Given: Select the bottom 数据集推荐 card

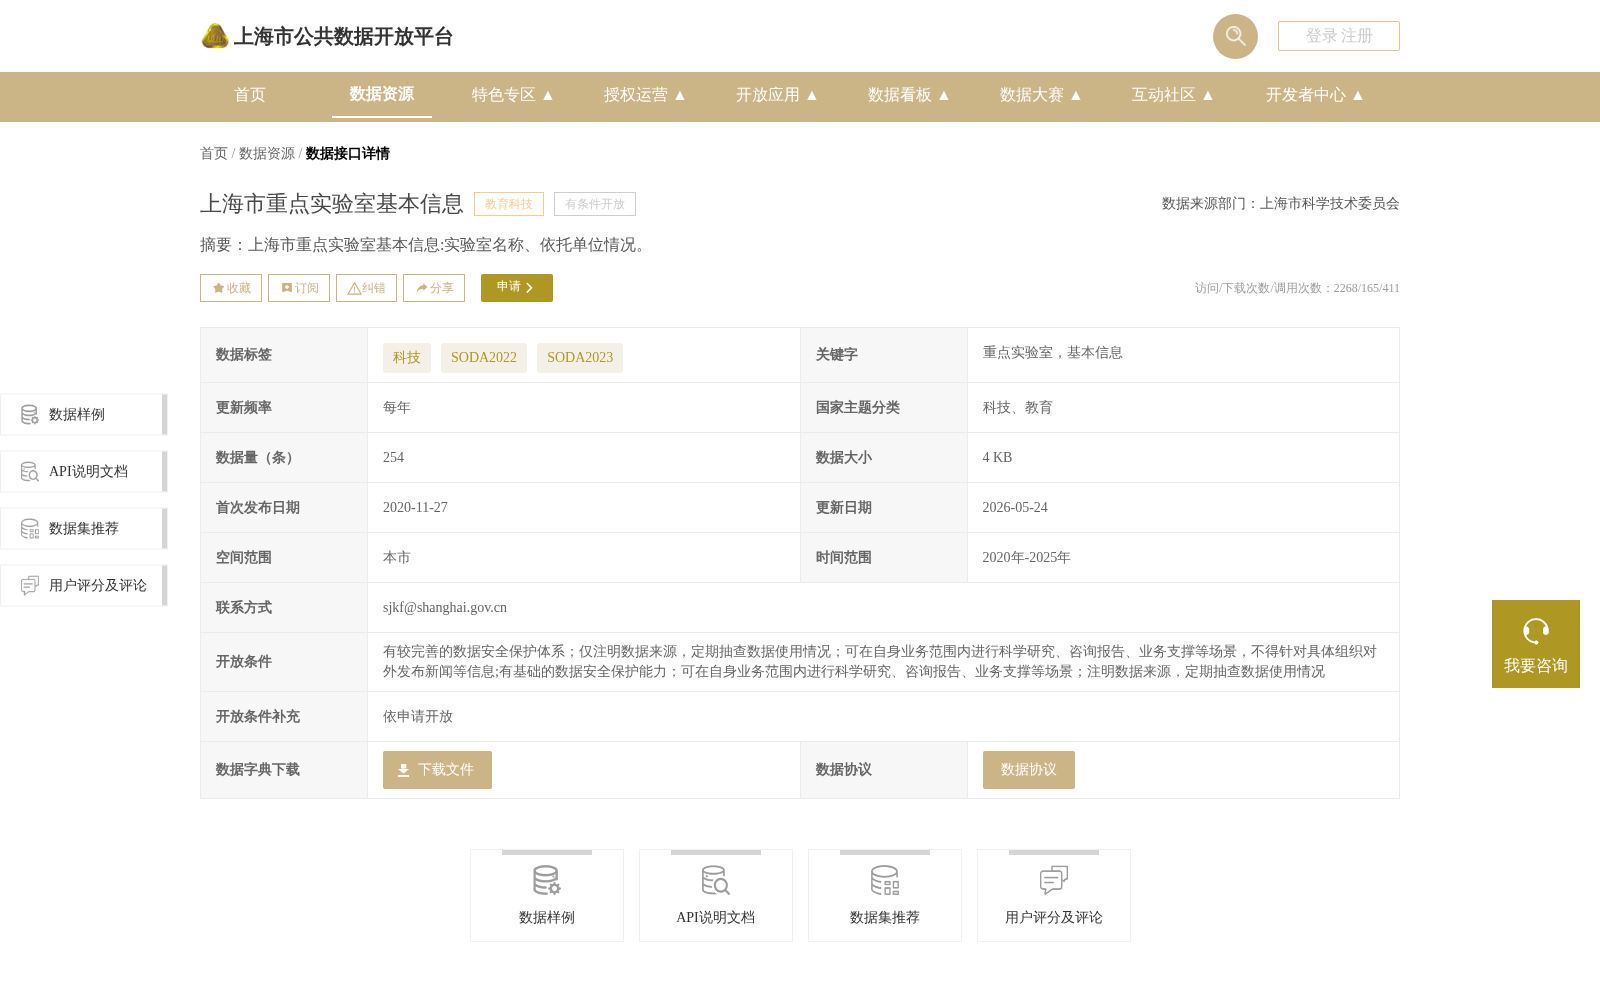Looking at the screenshot, I should point(885,896).
